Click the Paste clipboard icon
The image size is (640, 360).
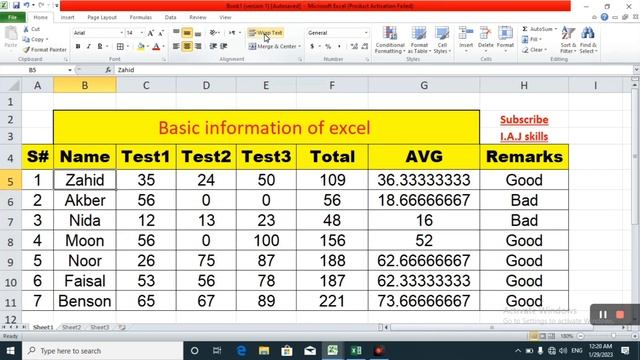(x=11, y=37)
